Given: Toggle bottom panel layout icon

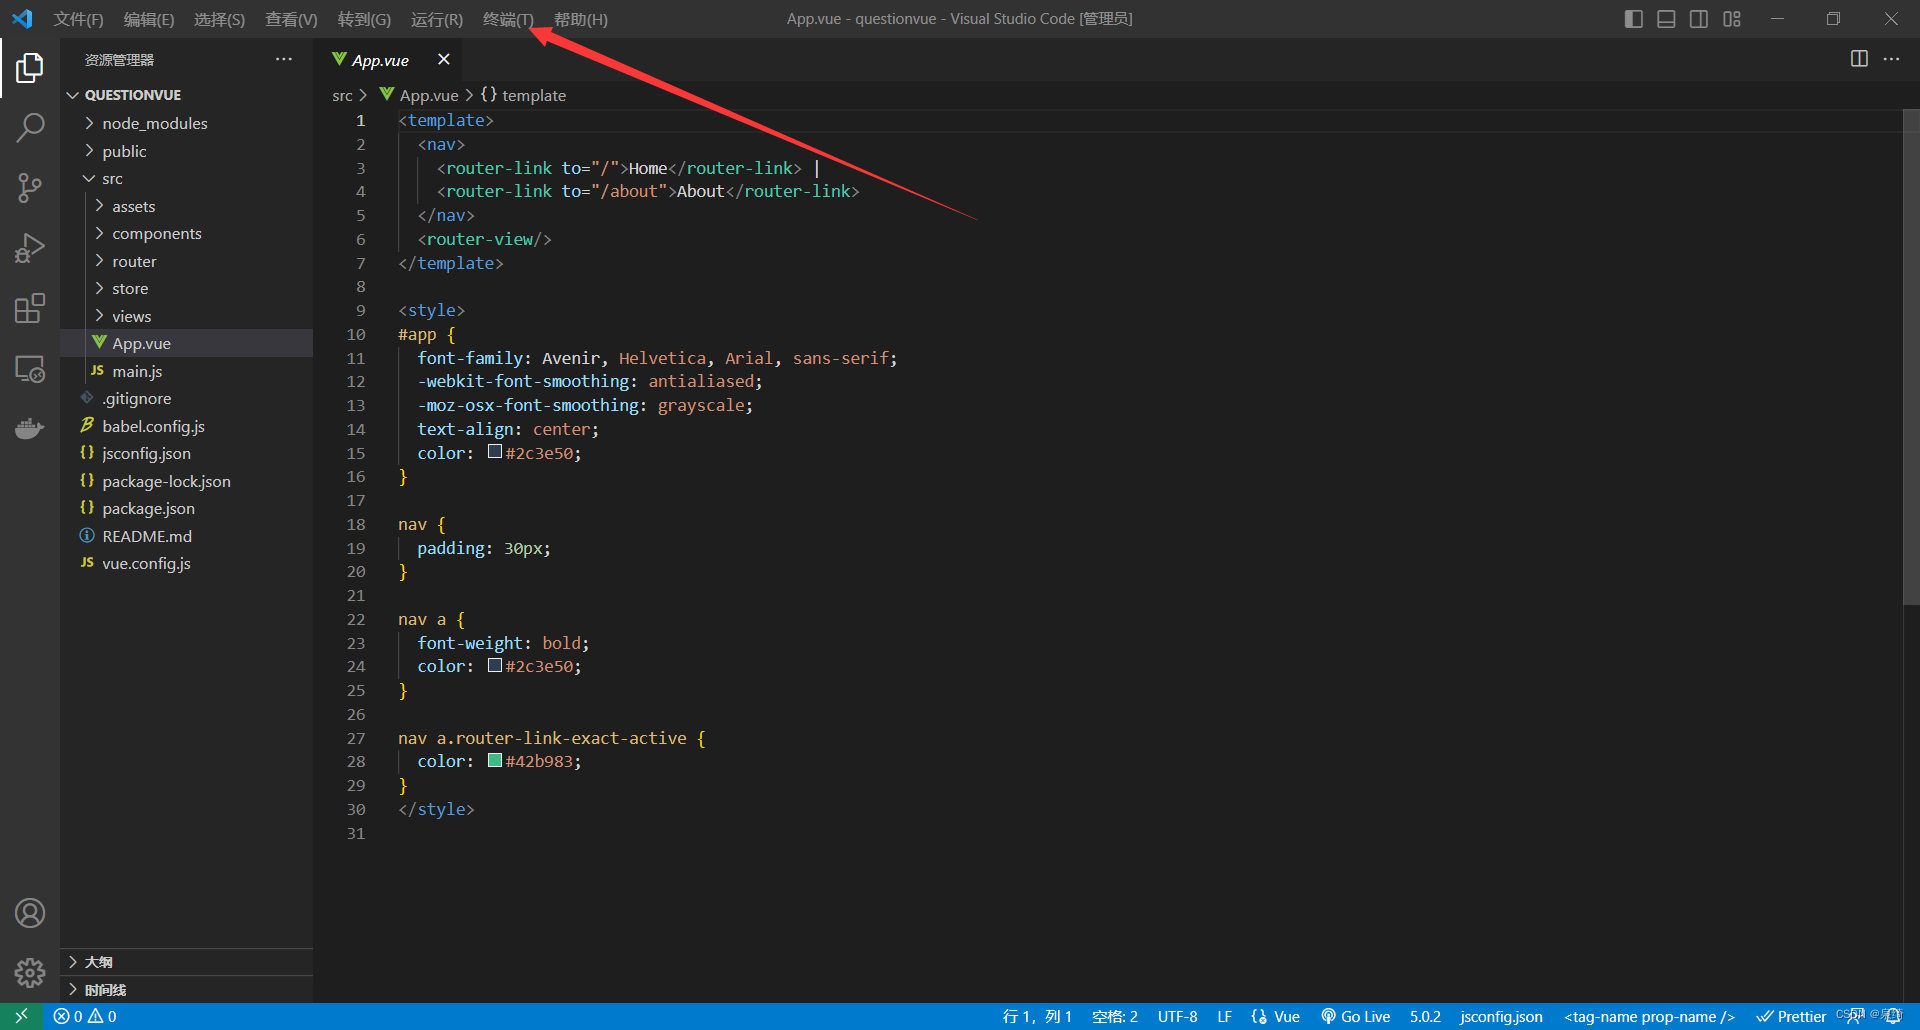Looking at the screenshot, I should [x=1666, y=19].
